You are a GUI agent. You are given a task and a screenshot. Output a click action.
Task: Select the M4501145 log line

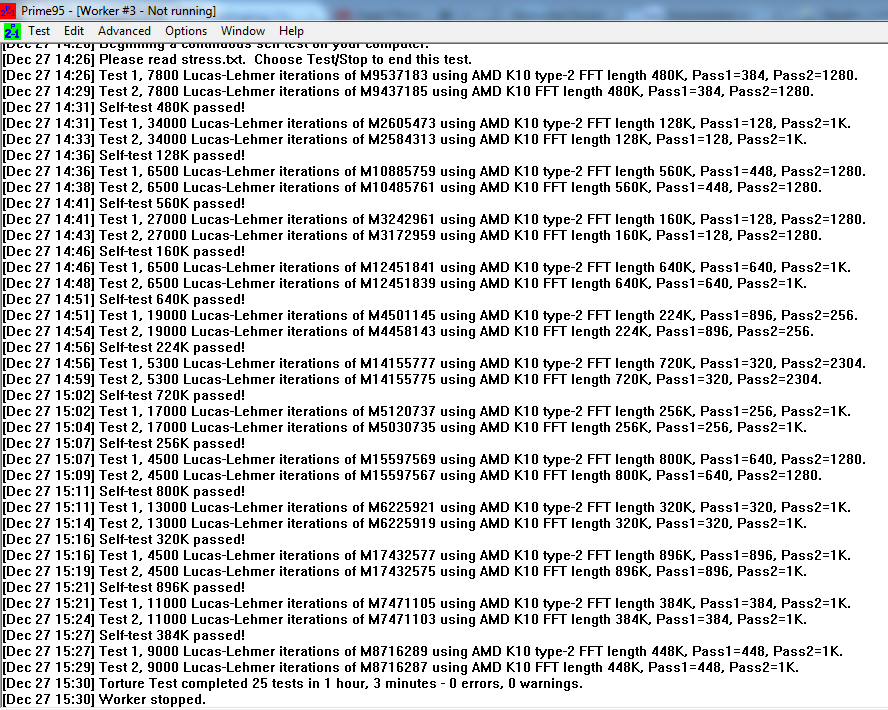click(x=430, y=315)
